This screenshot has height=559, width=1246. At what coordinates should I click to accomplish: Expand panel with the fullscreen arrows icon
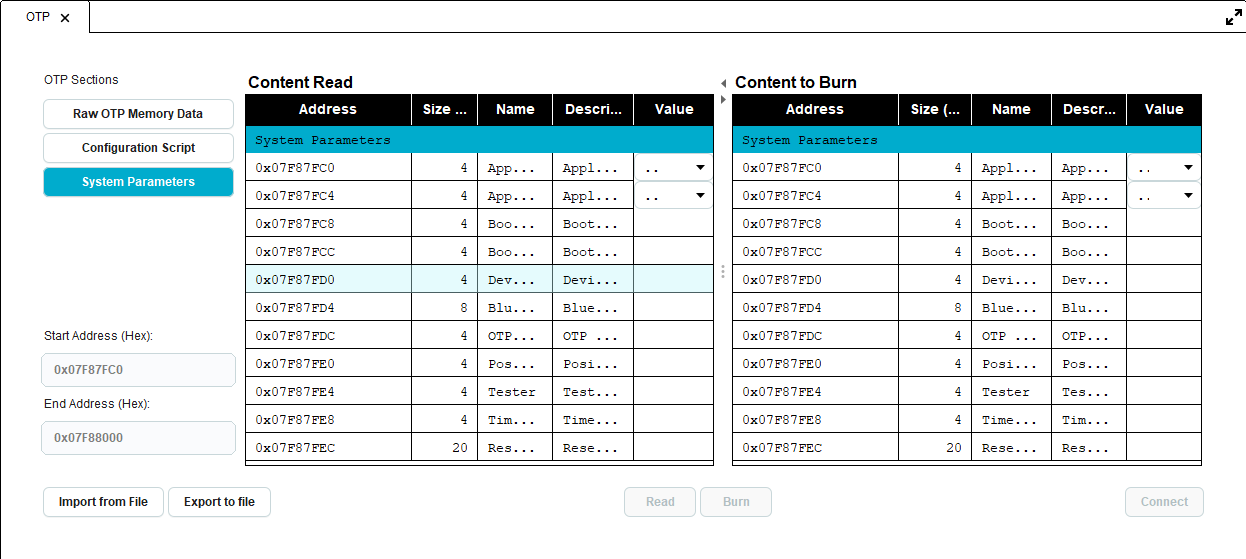click(1234, 17)
